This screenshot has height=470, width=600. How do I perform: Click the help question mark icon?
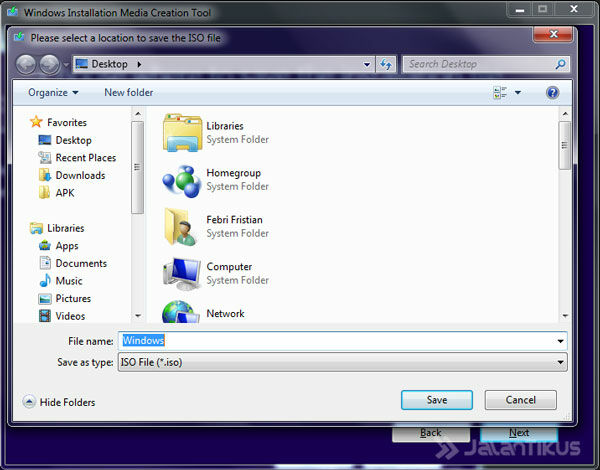click(x=553, y=93)
